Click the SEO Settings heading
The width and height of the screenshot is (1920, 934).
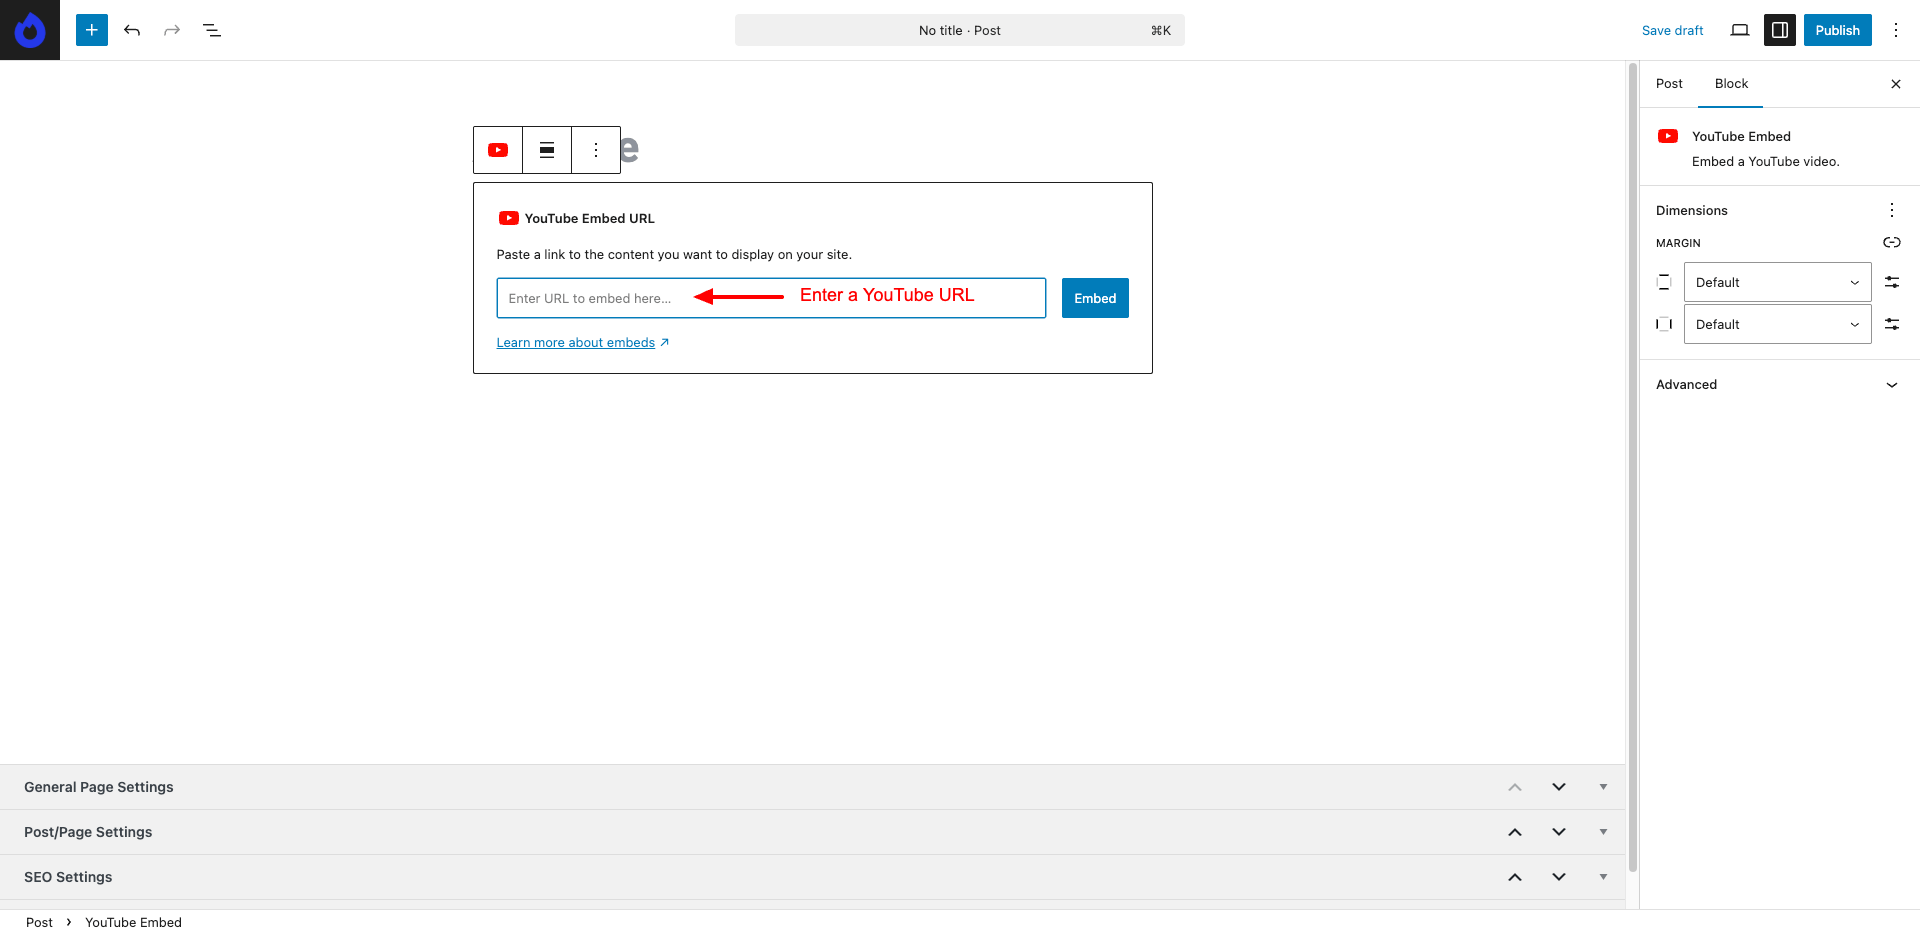coord(68,877)
